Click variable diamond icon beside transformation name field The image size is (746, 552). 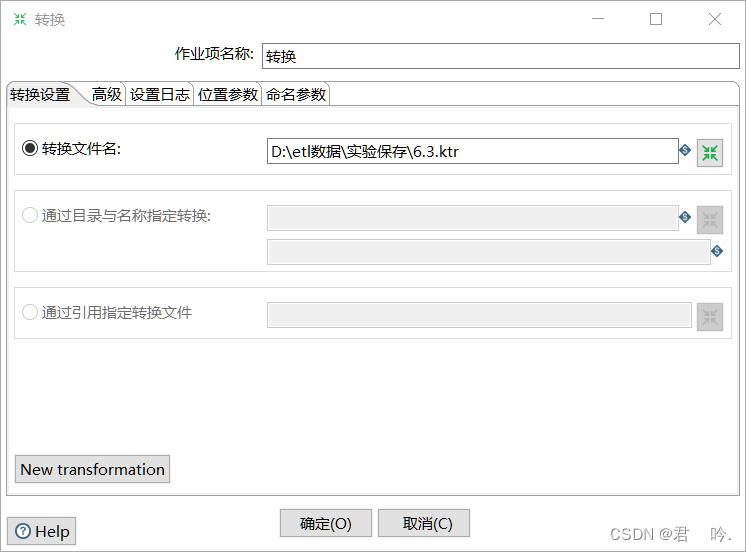(717, 251)
